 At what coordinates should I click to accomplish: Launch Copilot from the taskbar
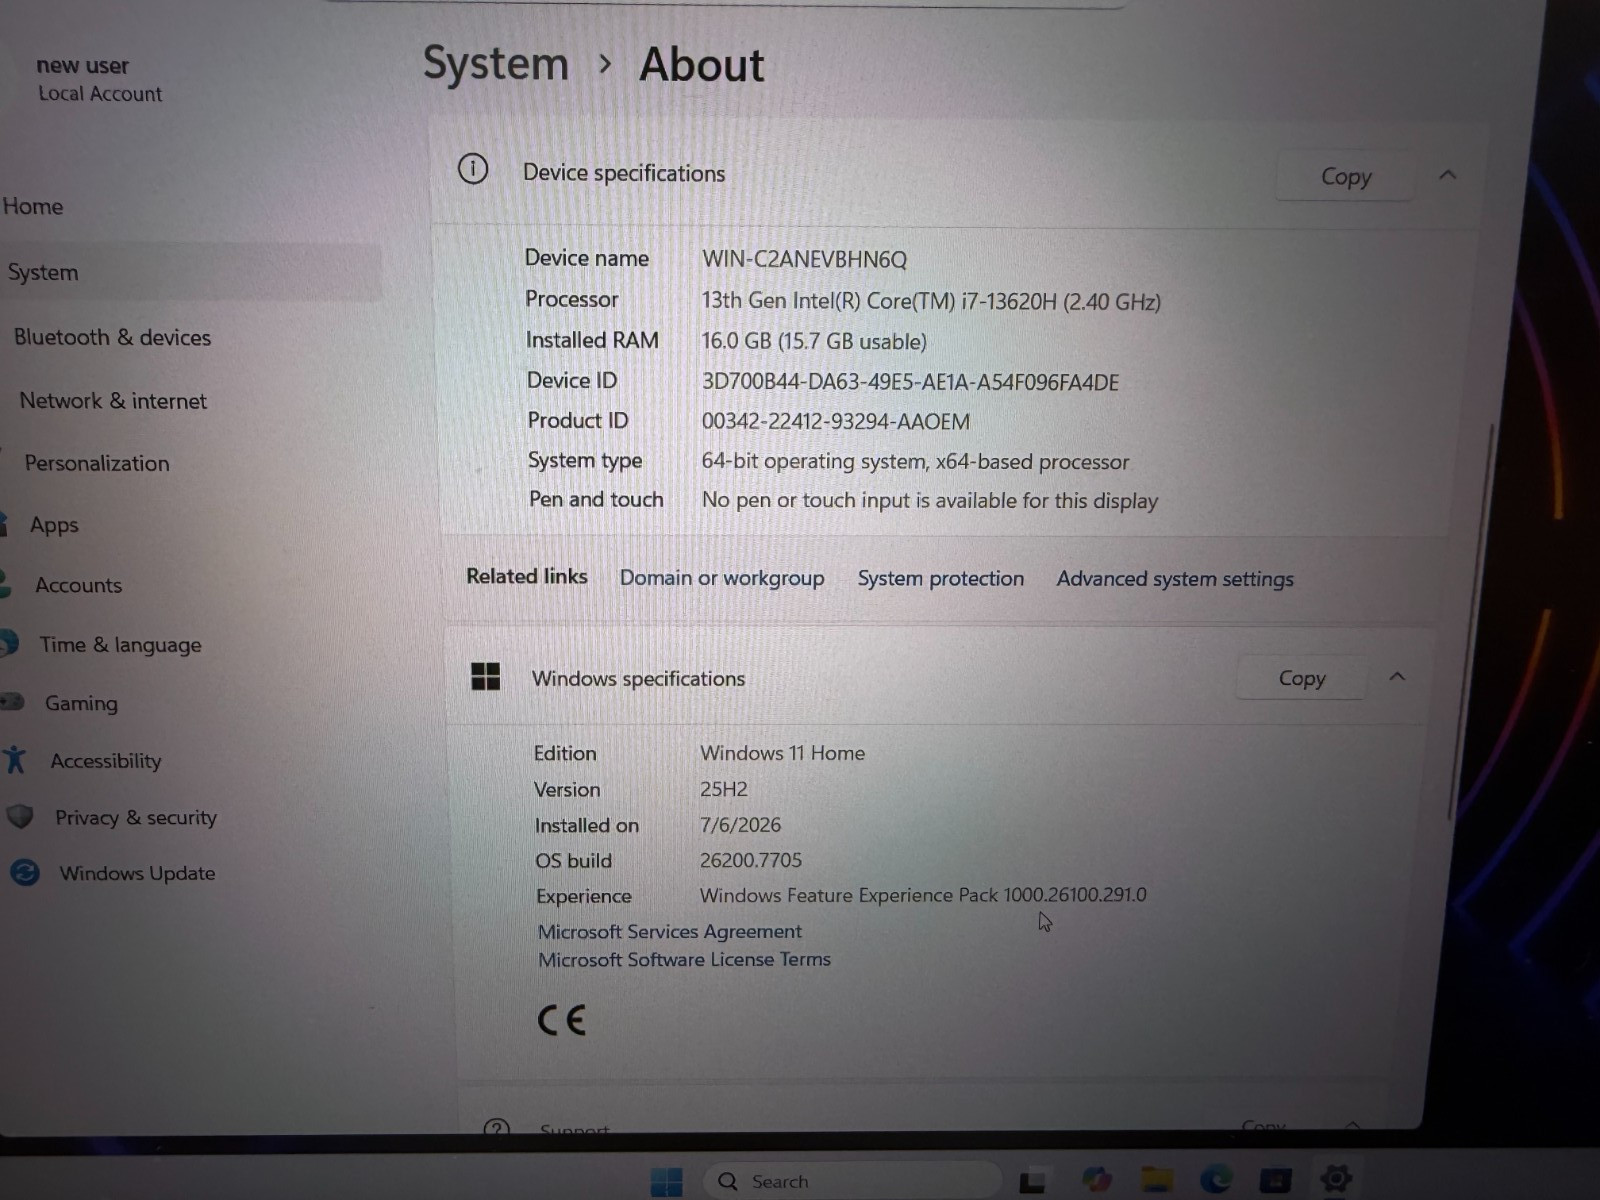click(1097, 1180)
